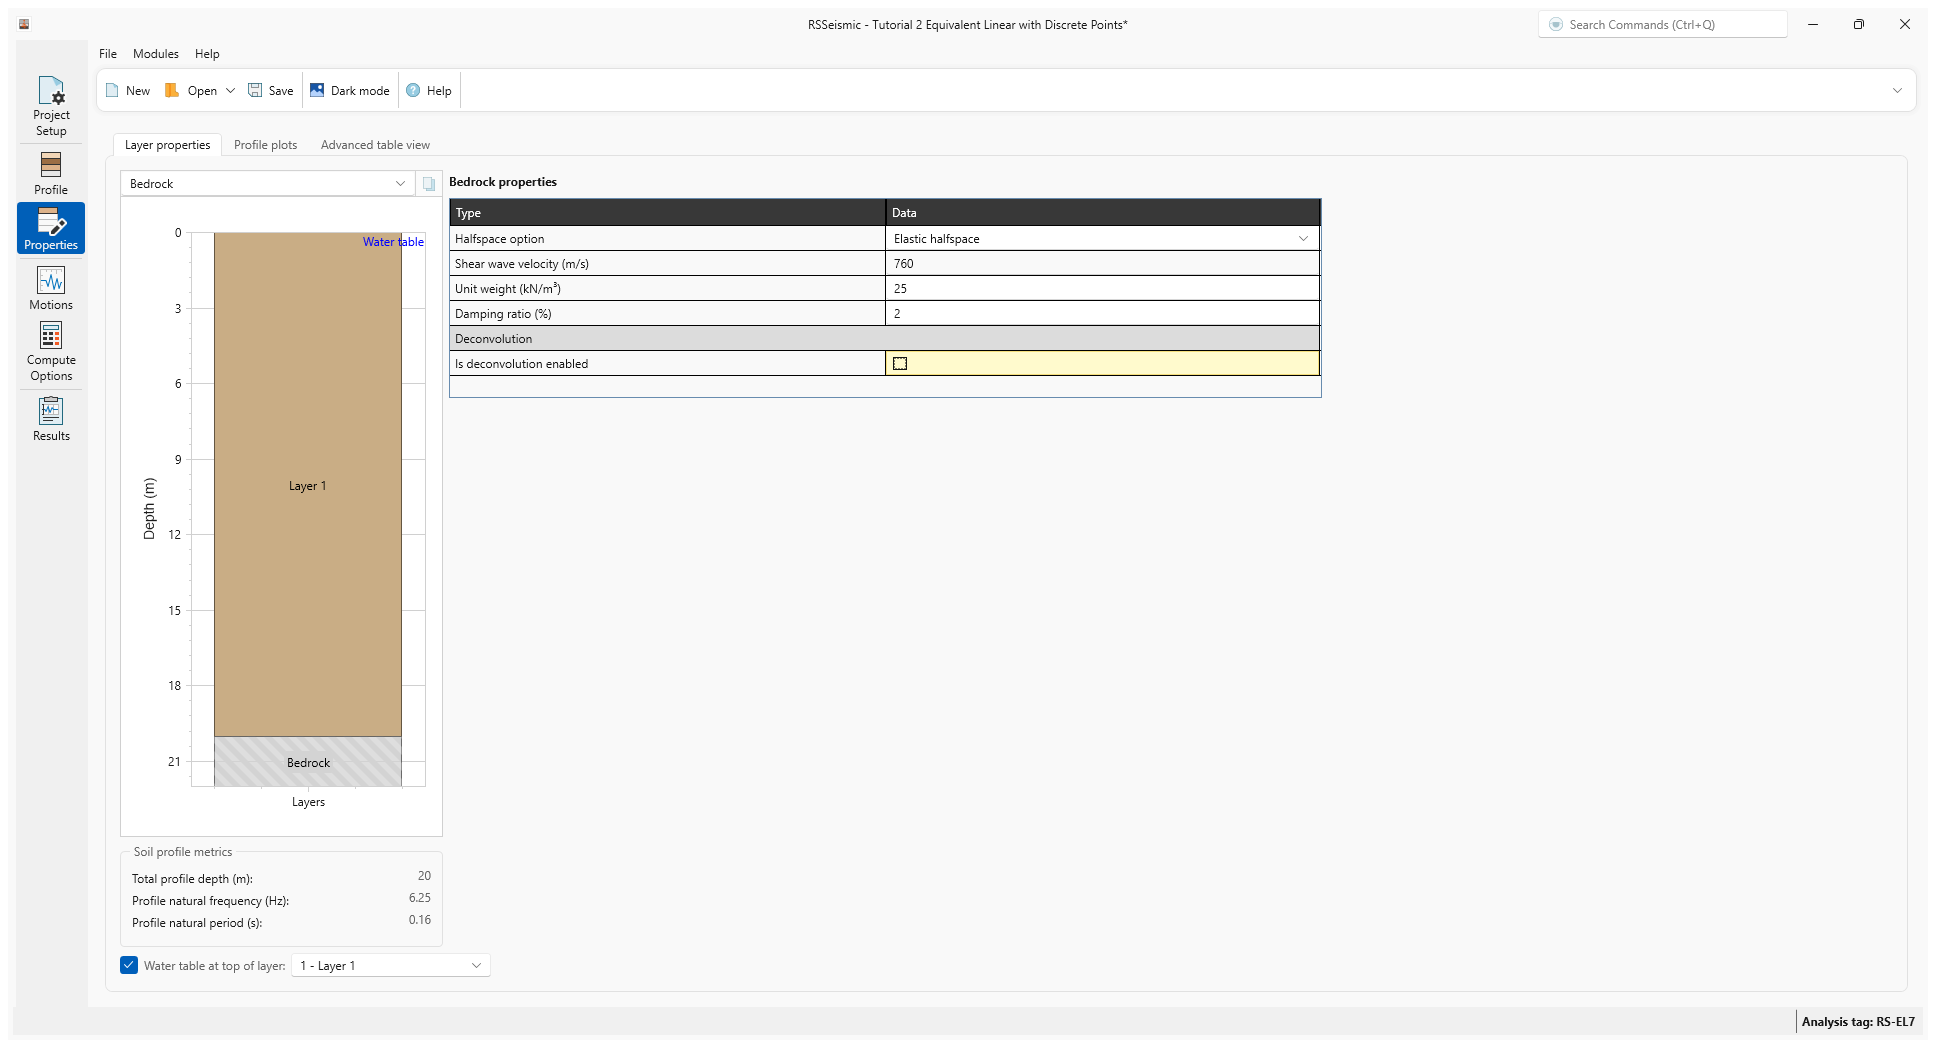This screenshot has height=1048, width=1936.
Task: Click Bedrock properties heading
Action: click(503, 182)
